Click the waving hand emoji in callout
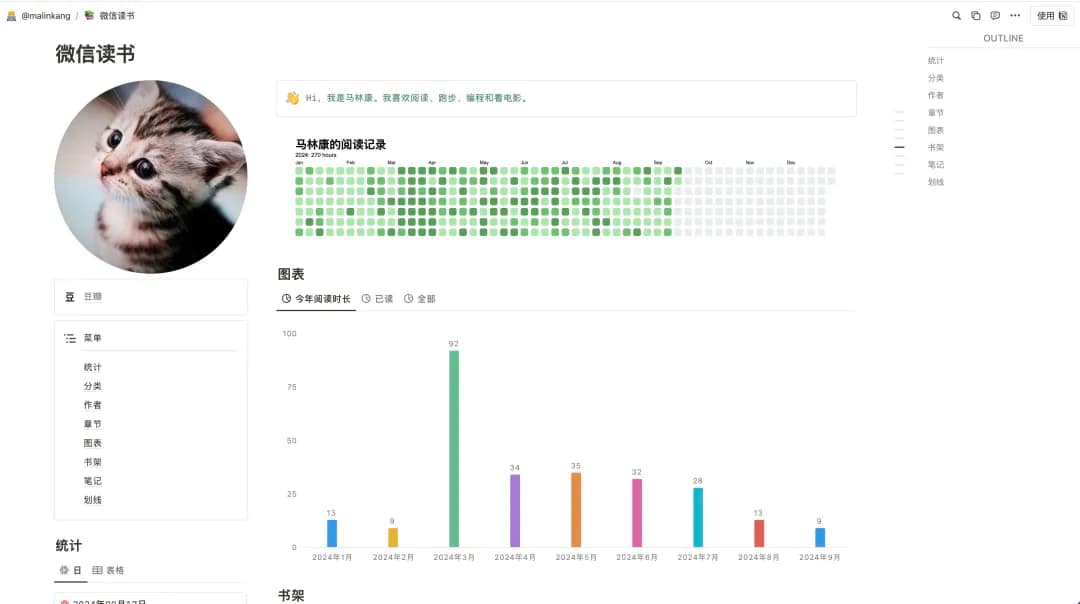This screenshot has height=604, width=1080. click(292, 98)
